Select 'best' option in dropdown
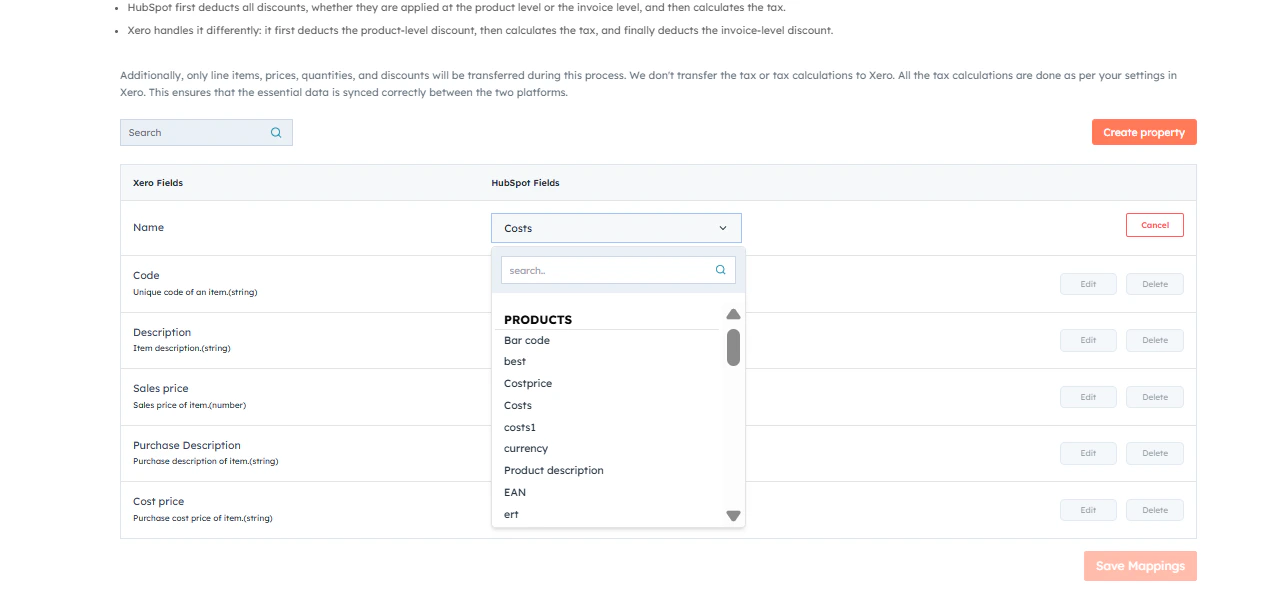The width and height of the screenshot is (1269, 600). pyautogui.click(x=515, y=361)
